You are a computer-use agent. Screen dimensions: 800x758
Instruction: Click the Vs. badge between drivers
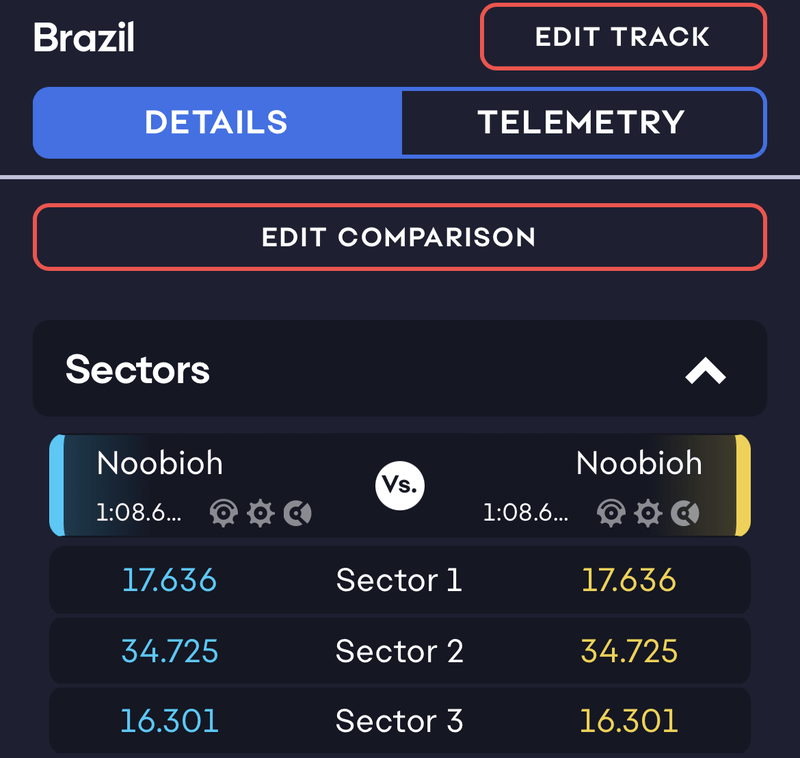tap(400, 486)
